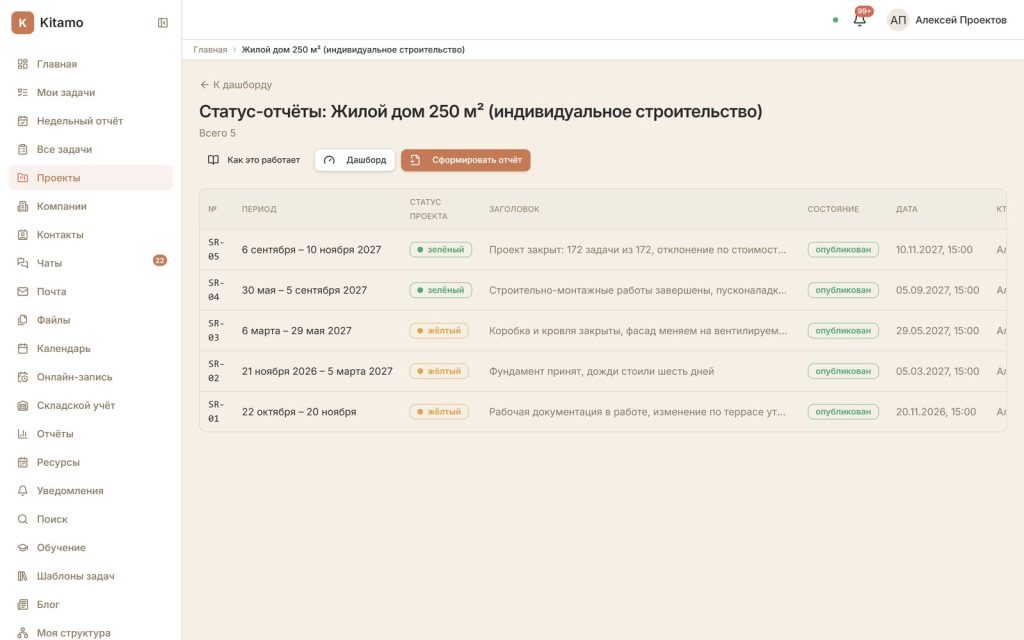Click headline Фундамент принят, дожди стоили шесть дней
The image size is (1024, 640).
(x=601, y=371)
